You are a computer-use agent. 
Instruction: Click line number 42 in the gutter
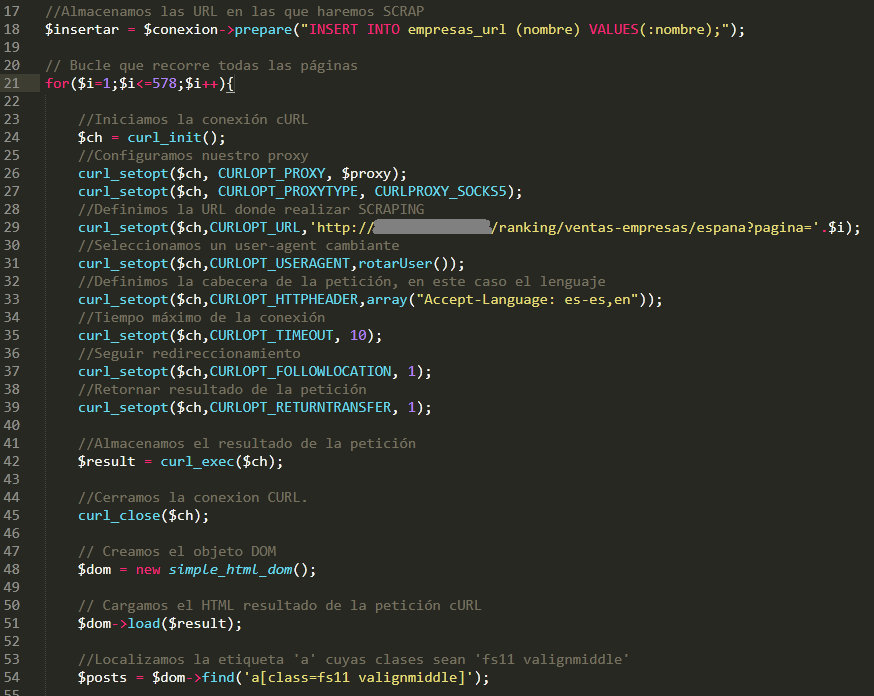[12, 461]
